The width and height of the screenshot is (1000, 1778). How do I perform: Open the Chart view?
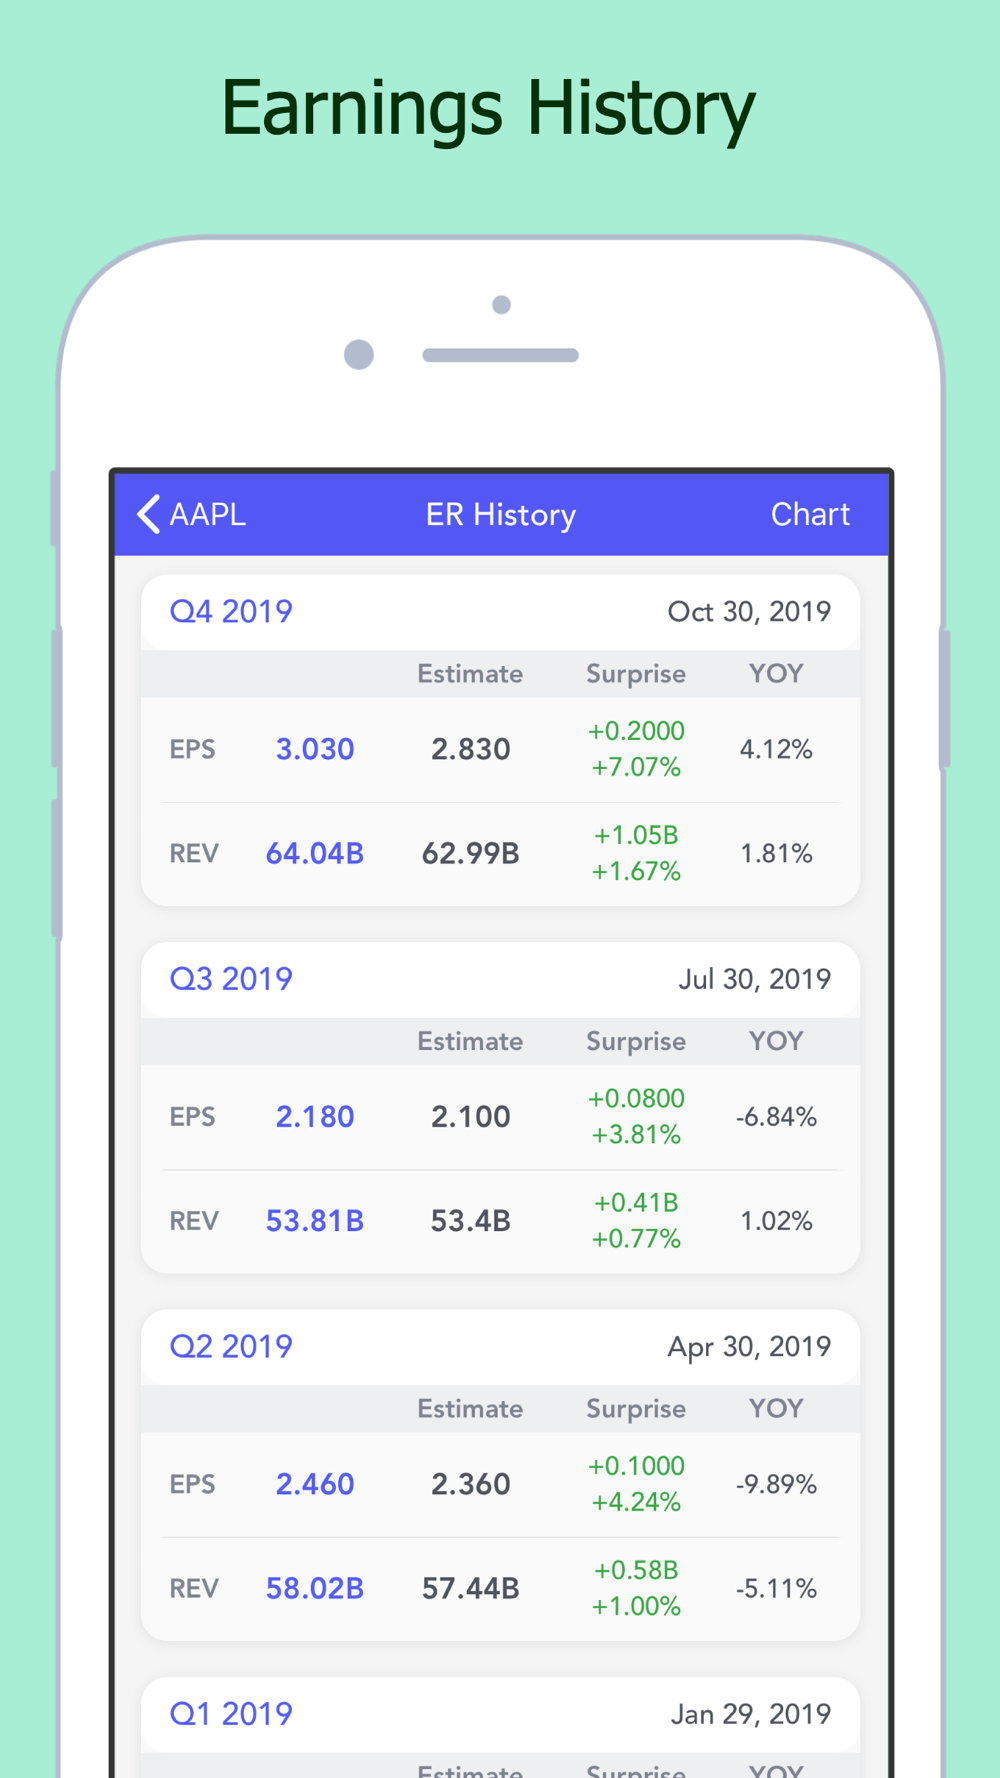pyautogui.click(x=810, y=514)
